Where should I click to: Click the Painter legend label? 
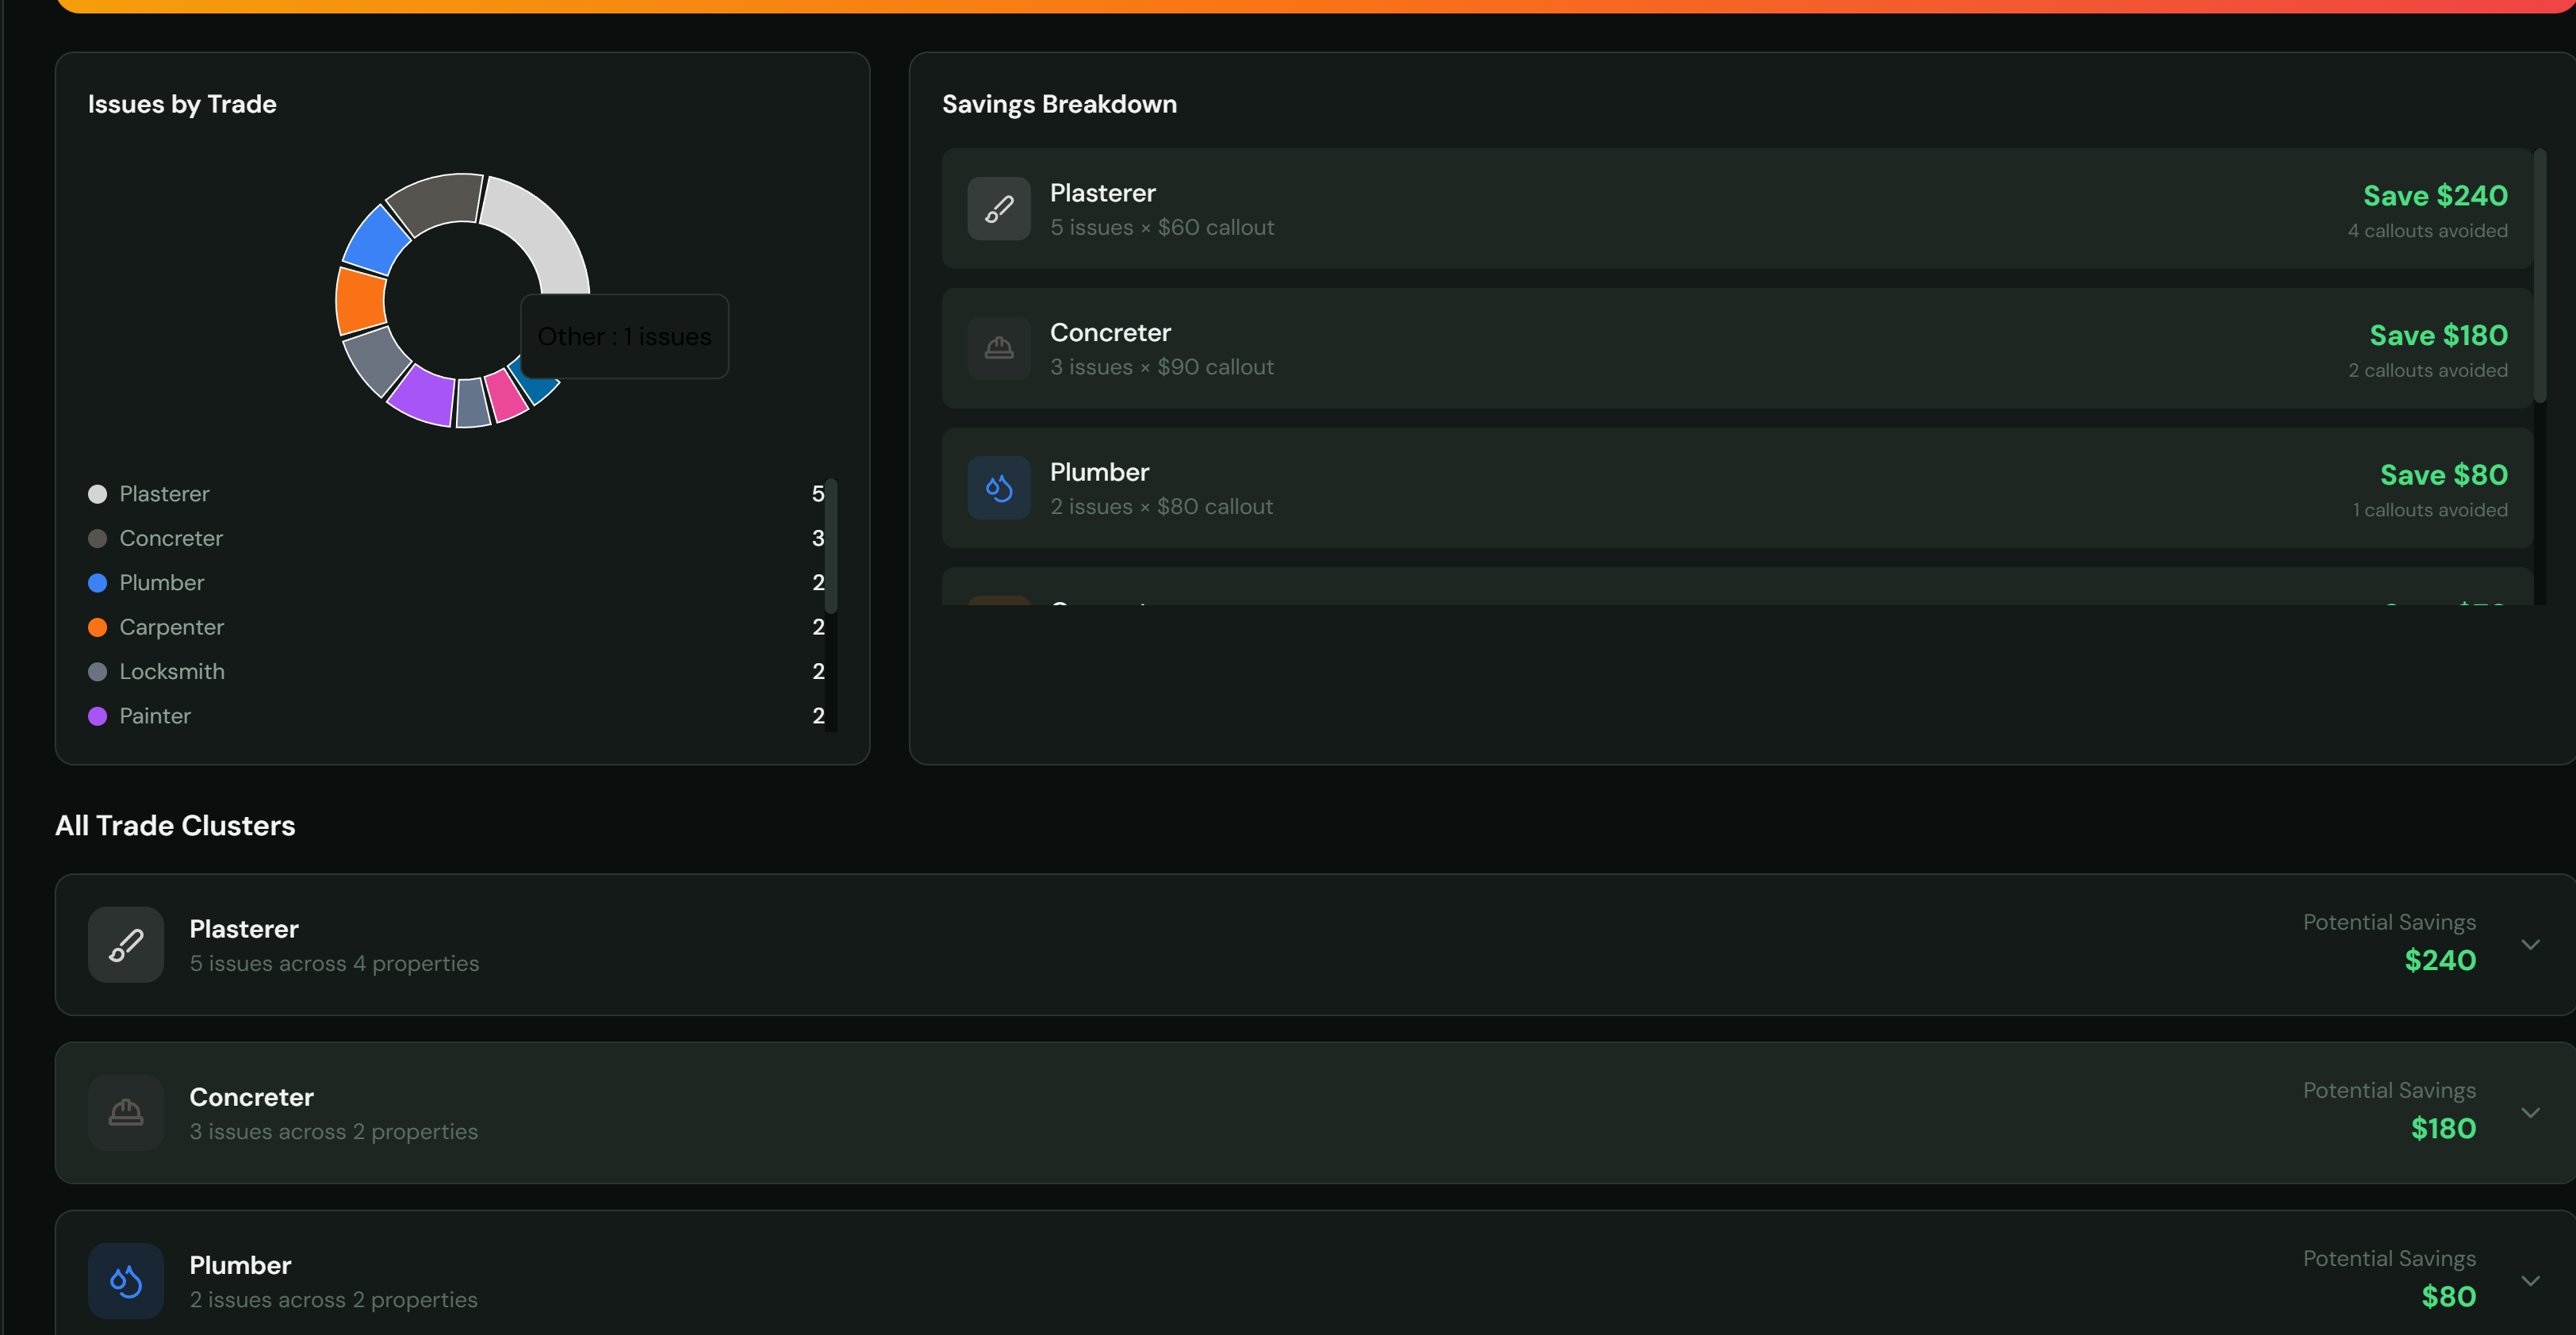[x=155, y=716]
